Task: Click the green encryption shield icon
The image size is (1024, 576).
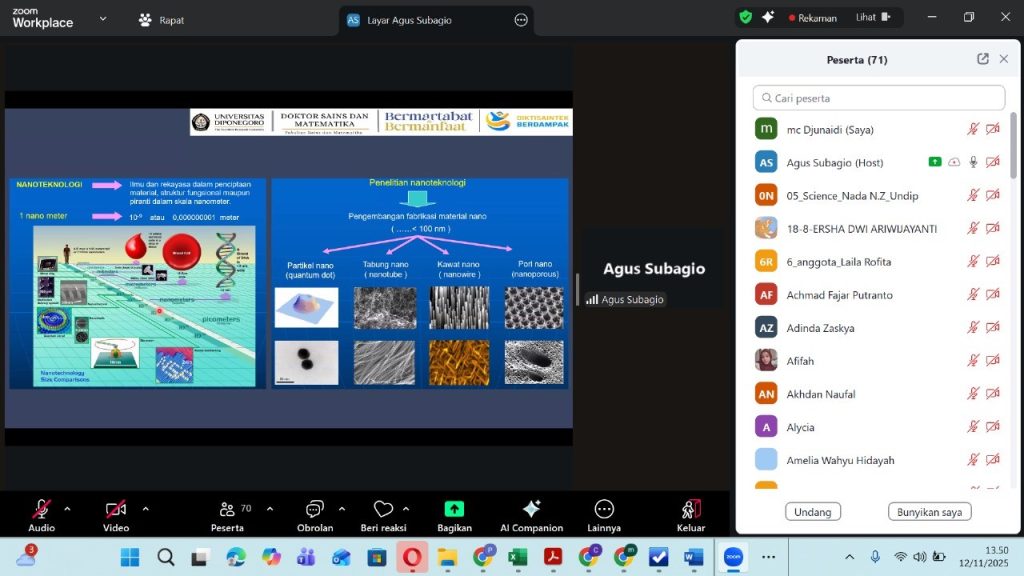Action: [745, 17]
